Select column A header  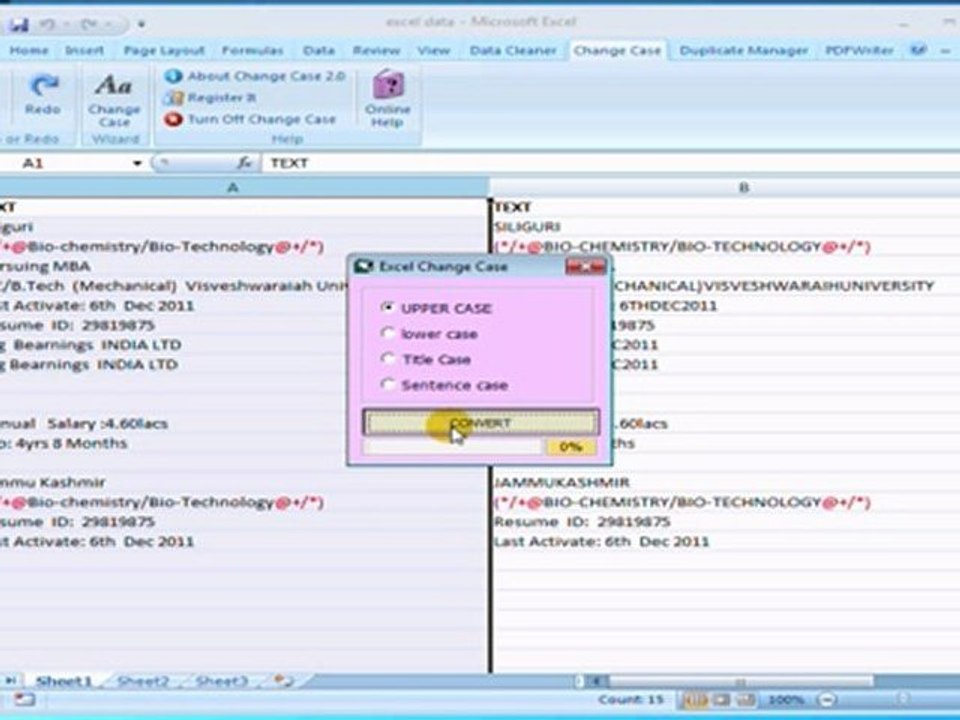233,187
